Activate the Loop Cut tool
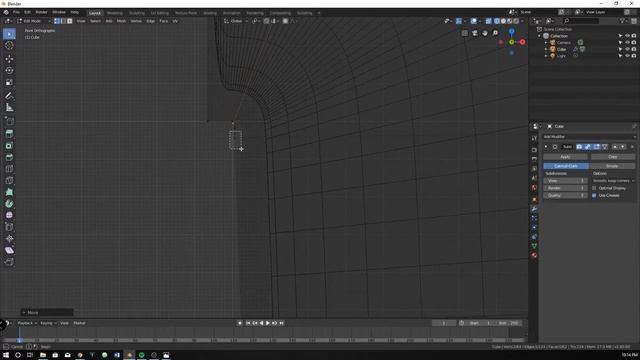The width and height of the screenshot is (640, 360). 9,169
